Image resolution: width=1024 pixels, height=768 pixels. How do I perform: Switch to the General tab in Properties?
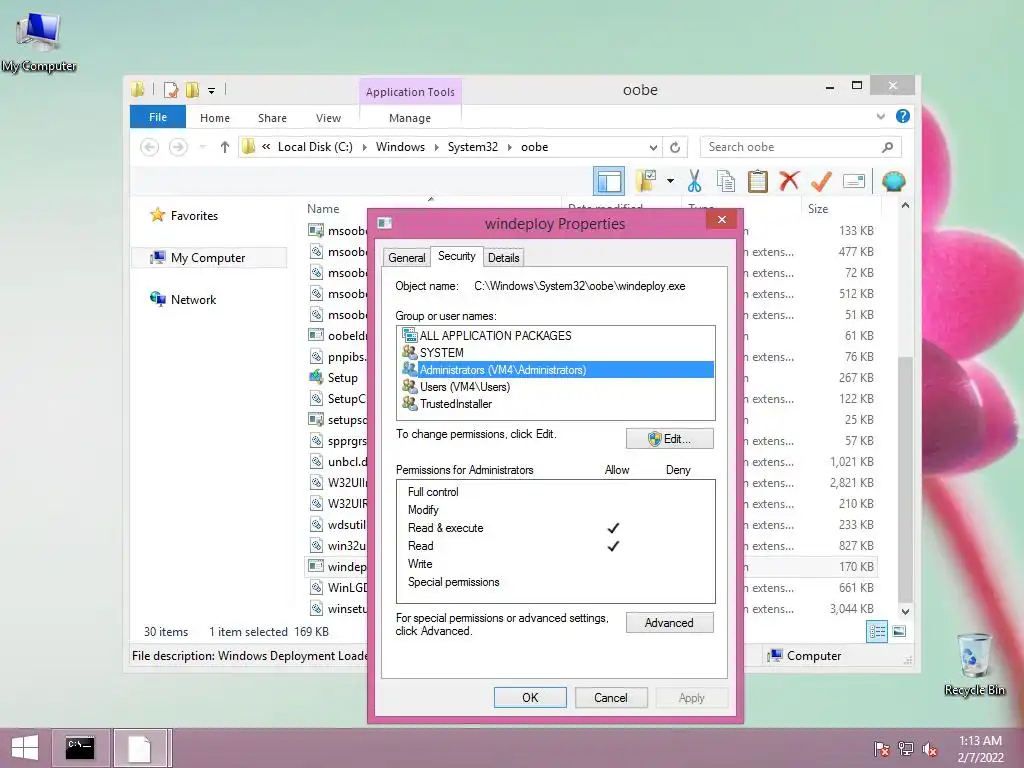click(407, 257)
